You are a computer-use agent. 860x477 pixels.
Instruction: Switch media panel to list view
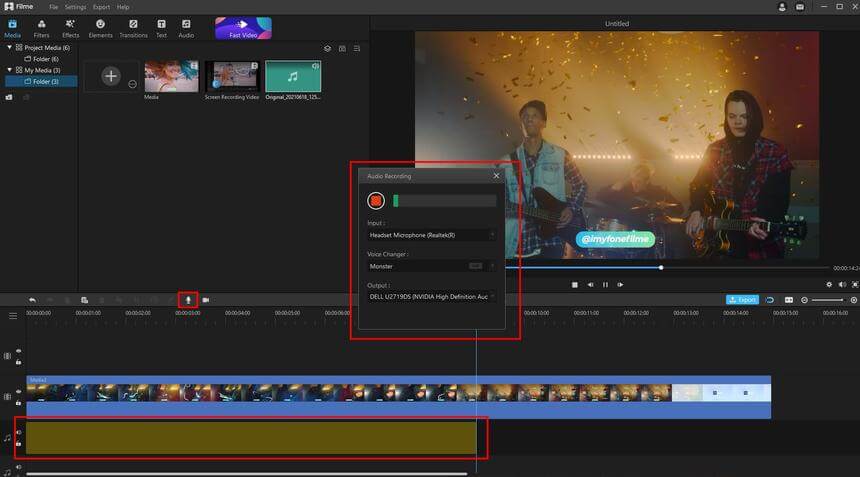click(x=357, y=49)
